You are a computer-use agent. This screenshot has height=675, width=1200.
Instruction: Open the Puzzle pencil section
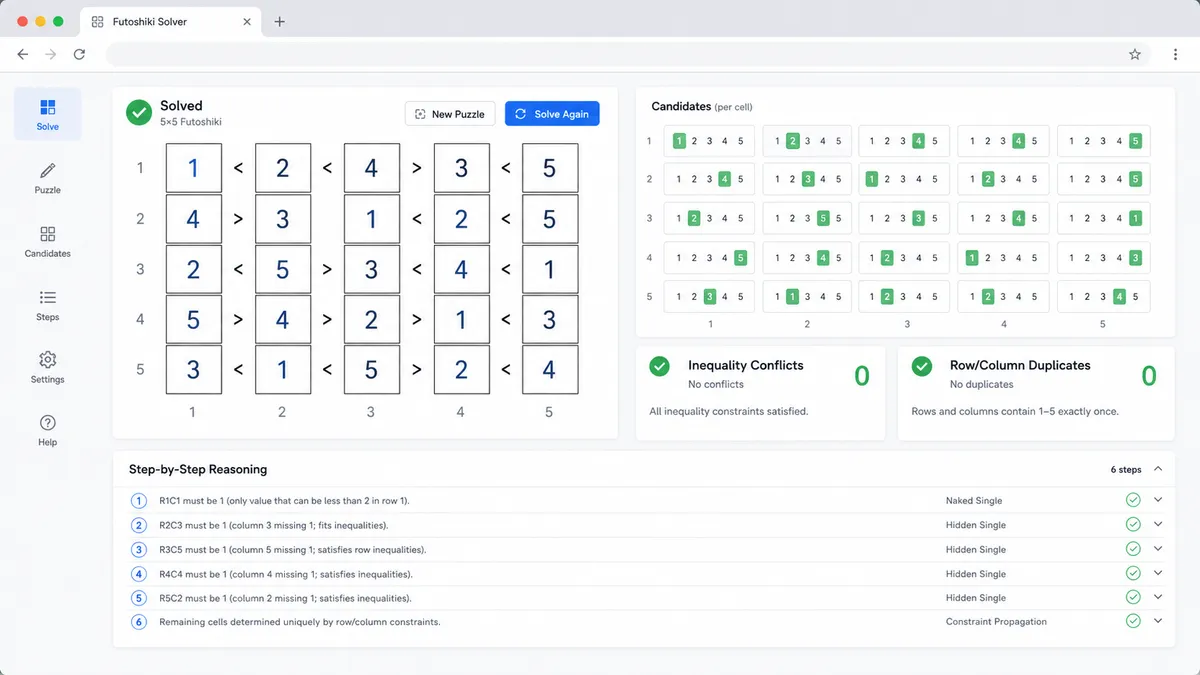[x=48, y=178]
